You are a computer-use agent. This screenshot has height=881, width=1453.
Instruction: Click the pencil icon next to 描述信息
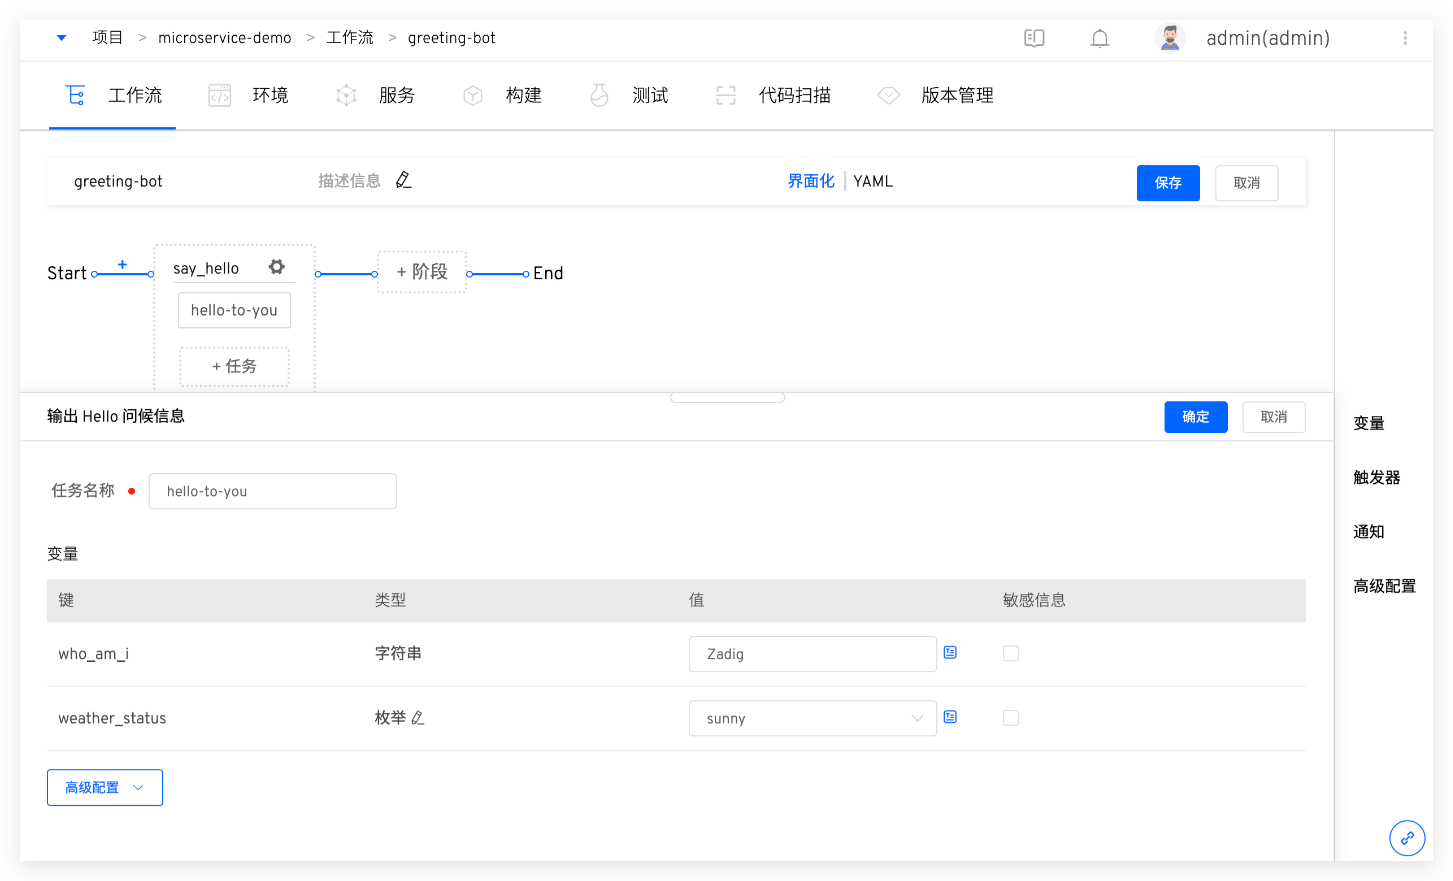tap(403, 180)
